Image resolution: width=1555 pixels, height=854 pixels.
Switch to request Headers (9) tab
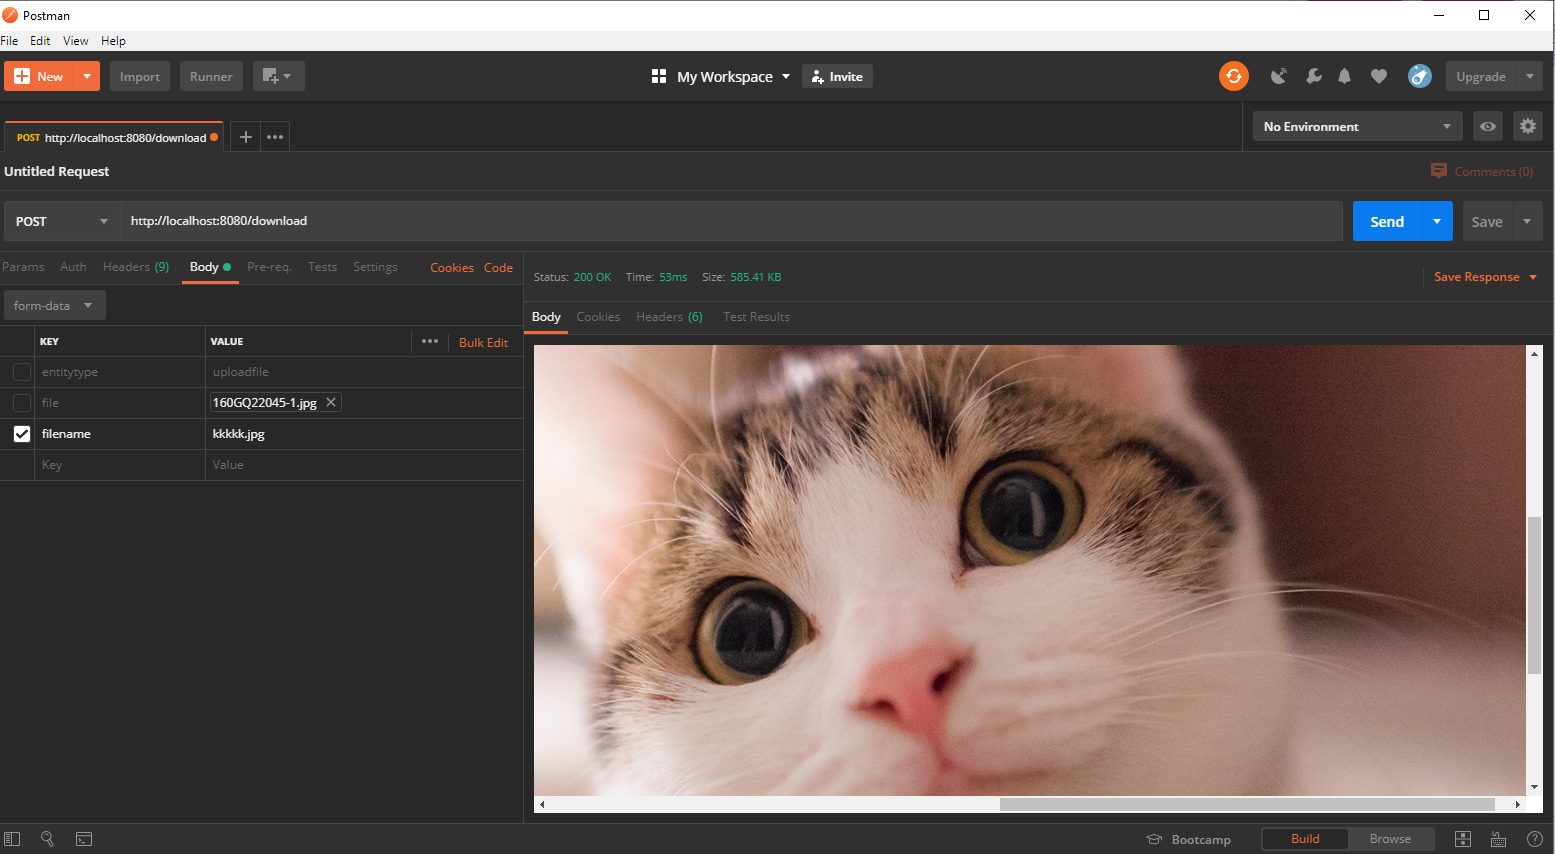coord(136,267)
